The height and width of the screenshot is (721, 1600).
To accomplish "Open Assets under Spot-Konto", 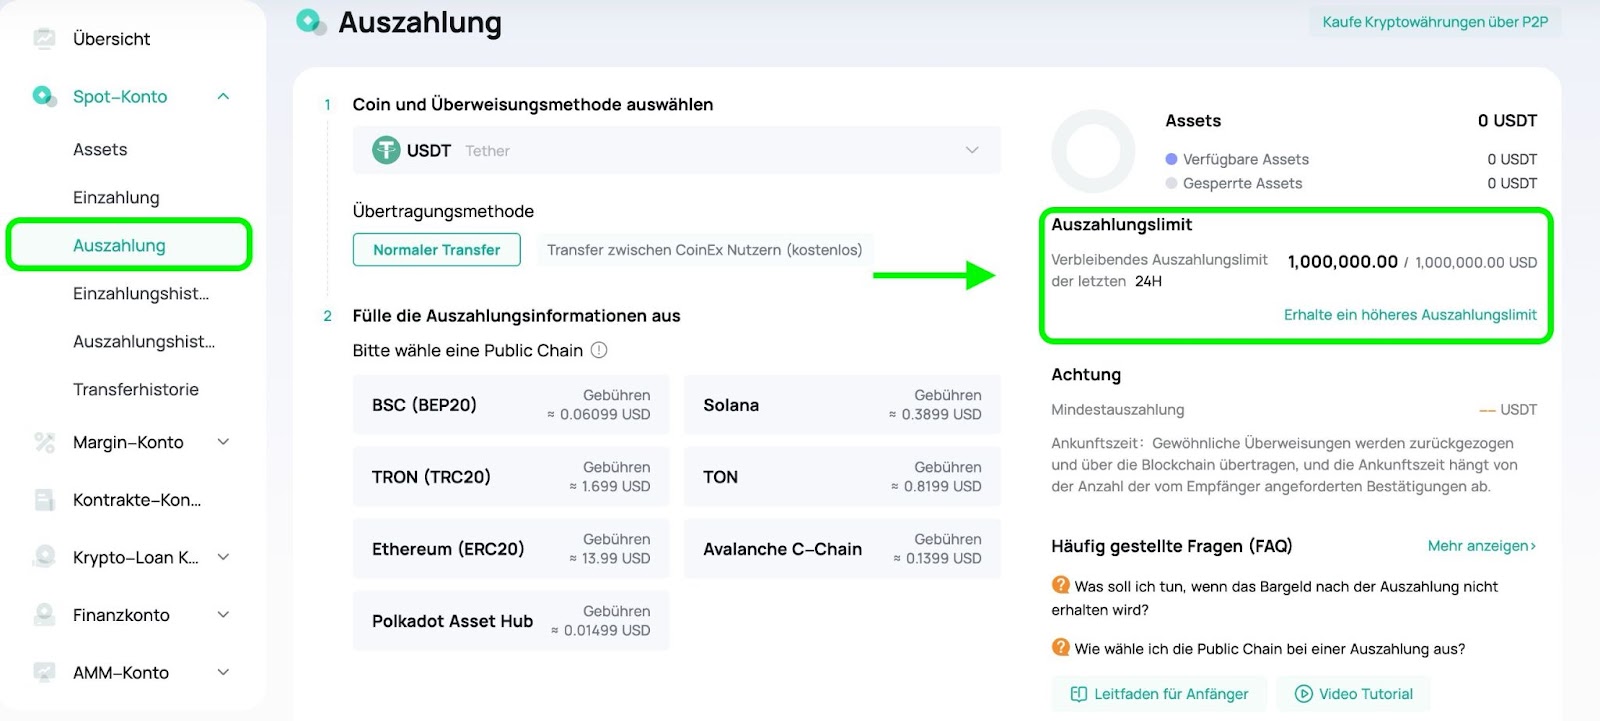I will 100,150.
